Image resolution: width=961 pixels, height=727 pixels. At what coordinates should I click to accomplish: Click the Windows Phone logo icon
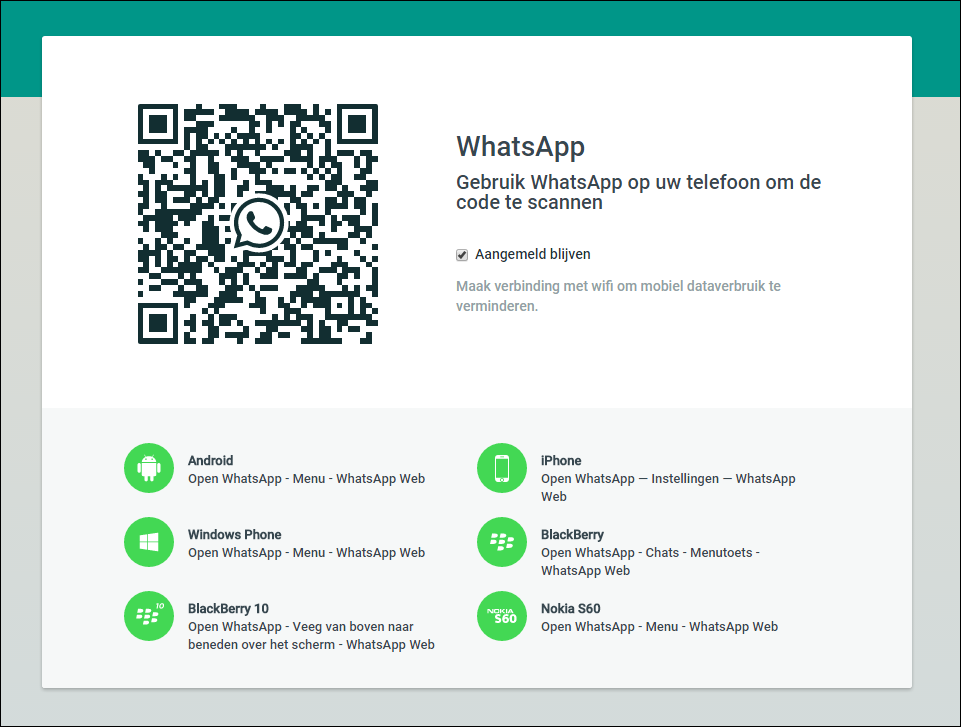149,542
